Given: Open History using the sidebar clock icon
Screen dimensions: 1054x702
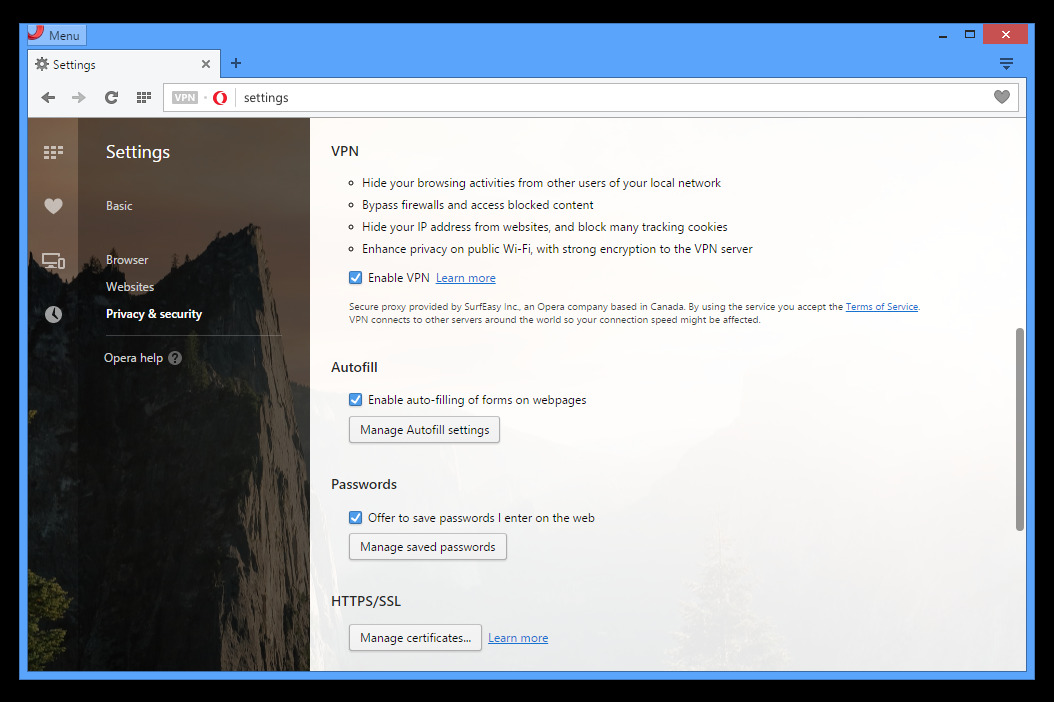Looking at the screenshot, I should [x=53, y=313].
